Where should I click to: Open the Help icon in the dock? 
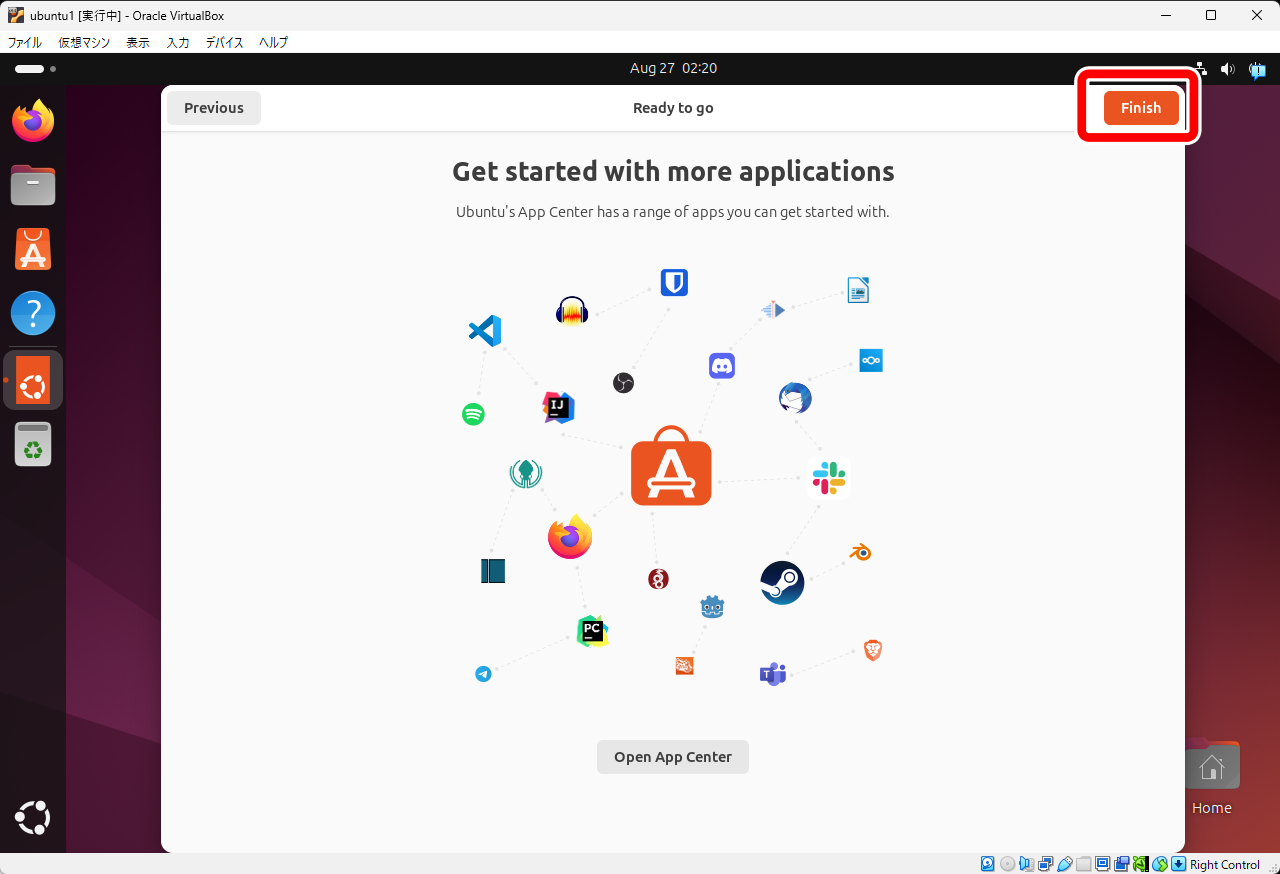(33, 313)
